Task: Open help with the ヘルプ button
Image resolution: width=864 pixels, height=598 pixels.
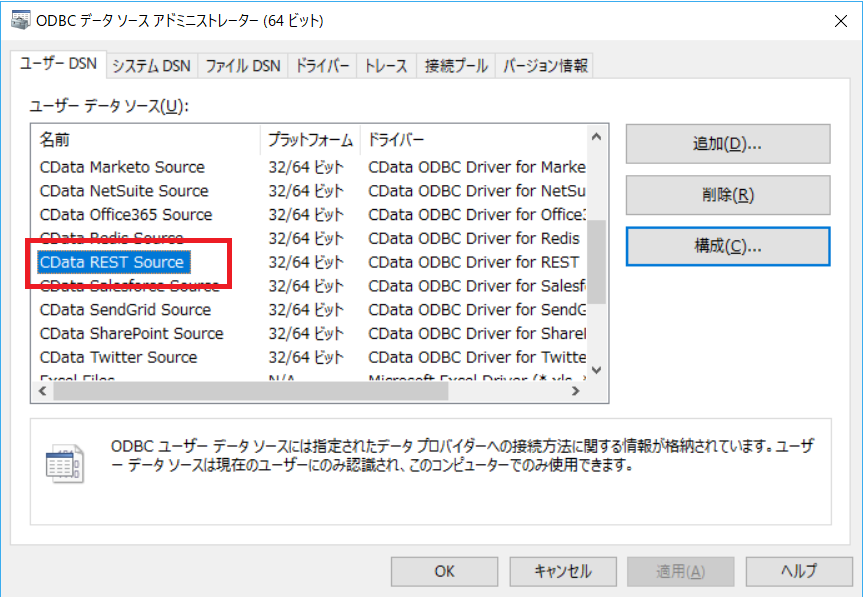Action: pyautogui.click(x=800, y=572)
